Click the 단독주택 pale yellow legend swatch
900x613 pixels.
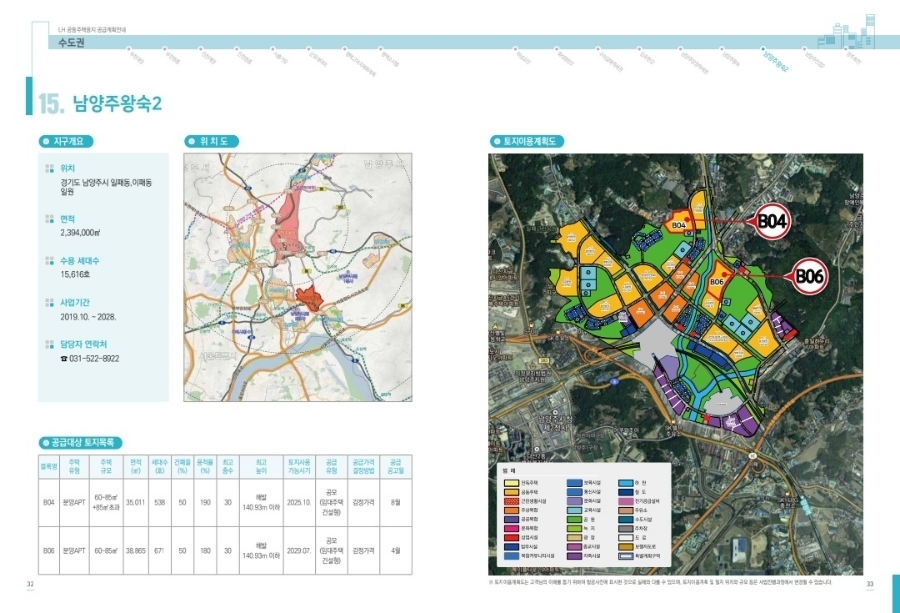[511, 483]
